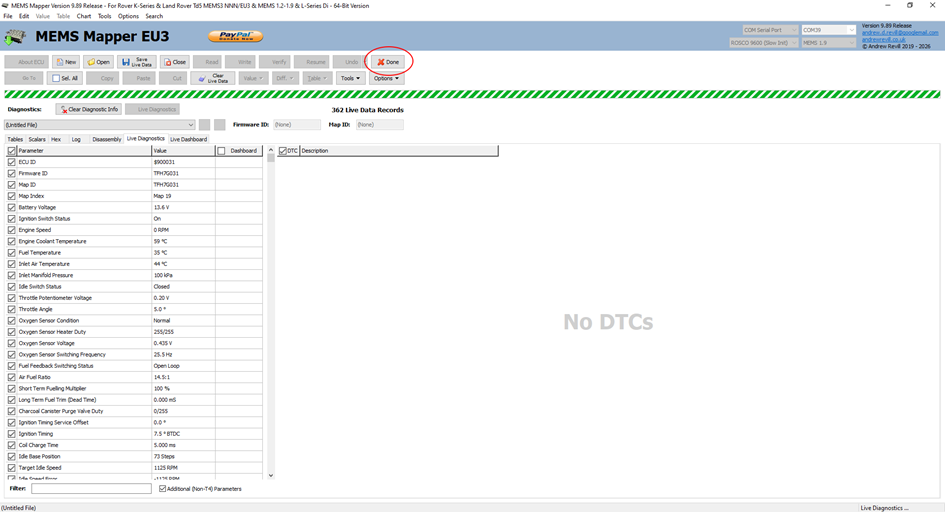Expand the Tools dropdown button
This screenshot has width=945, height=512.
tap(350, 78)
